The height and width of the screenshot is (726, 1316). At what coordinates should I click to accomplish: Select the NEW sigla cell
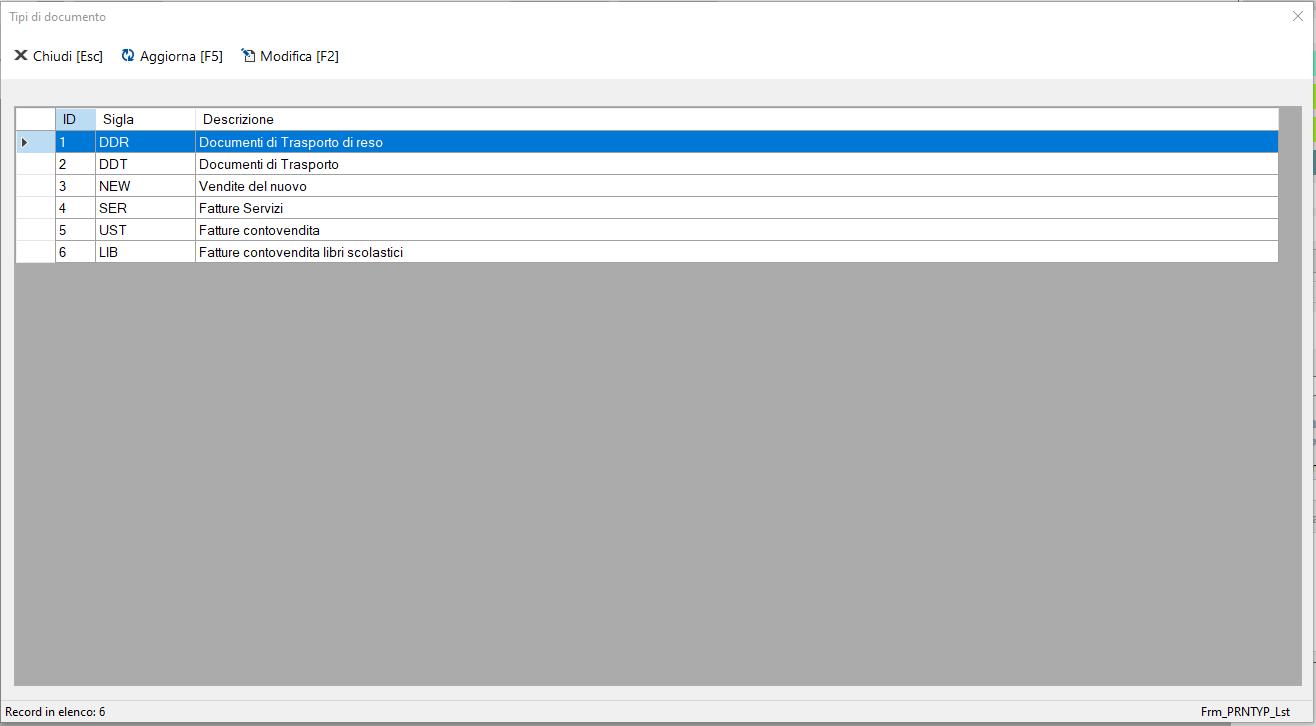145,186
